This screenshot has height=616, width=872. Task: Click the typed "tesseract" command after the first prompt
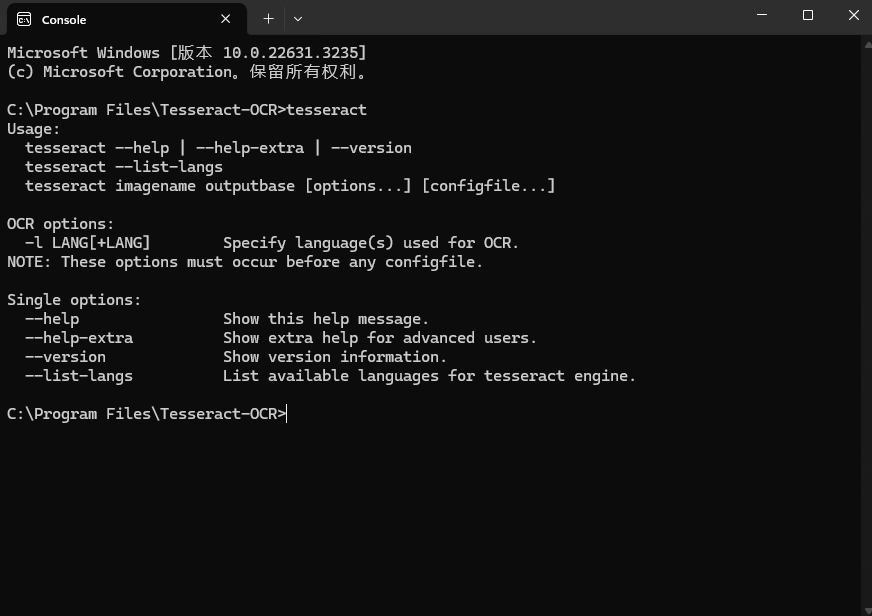click(x=327, y=110)
